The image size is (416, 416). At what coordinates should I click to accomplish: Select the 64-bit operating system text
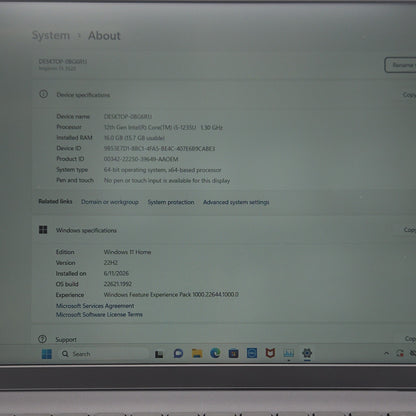(162, 170)
